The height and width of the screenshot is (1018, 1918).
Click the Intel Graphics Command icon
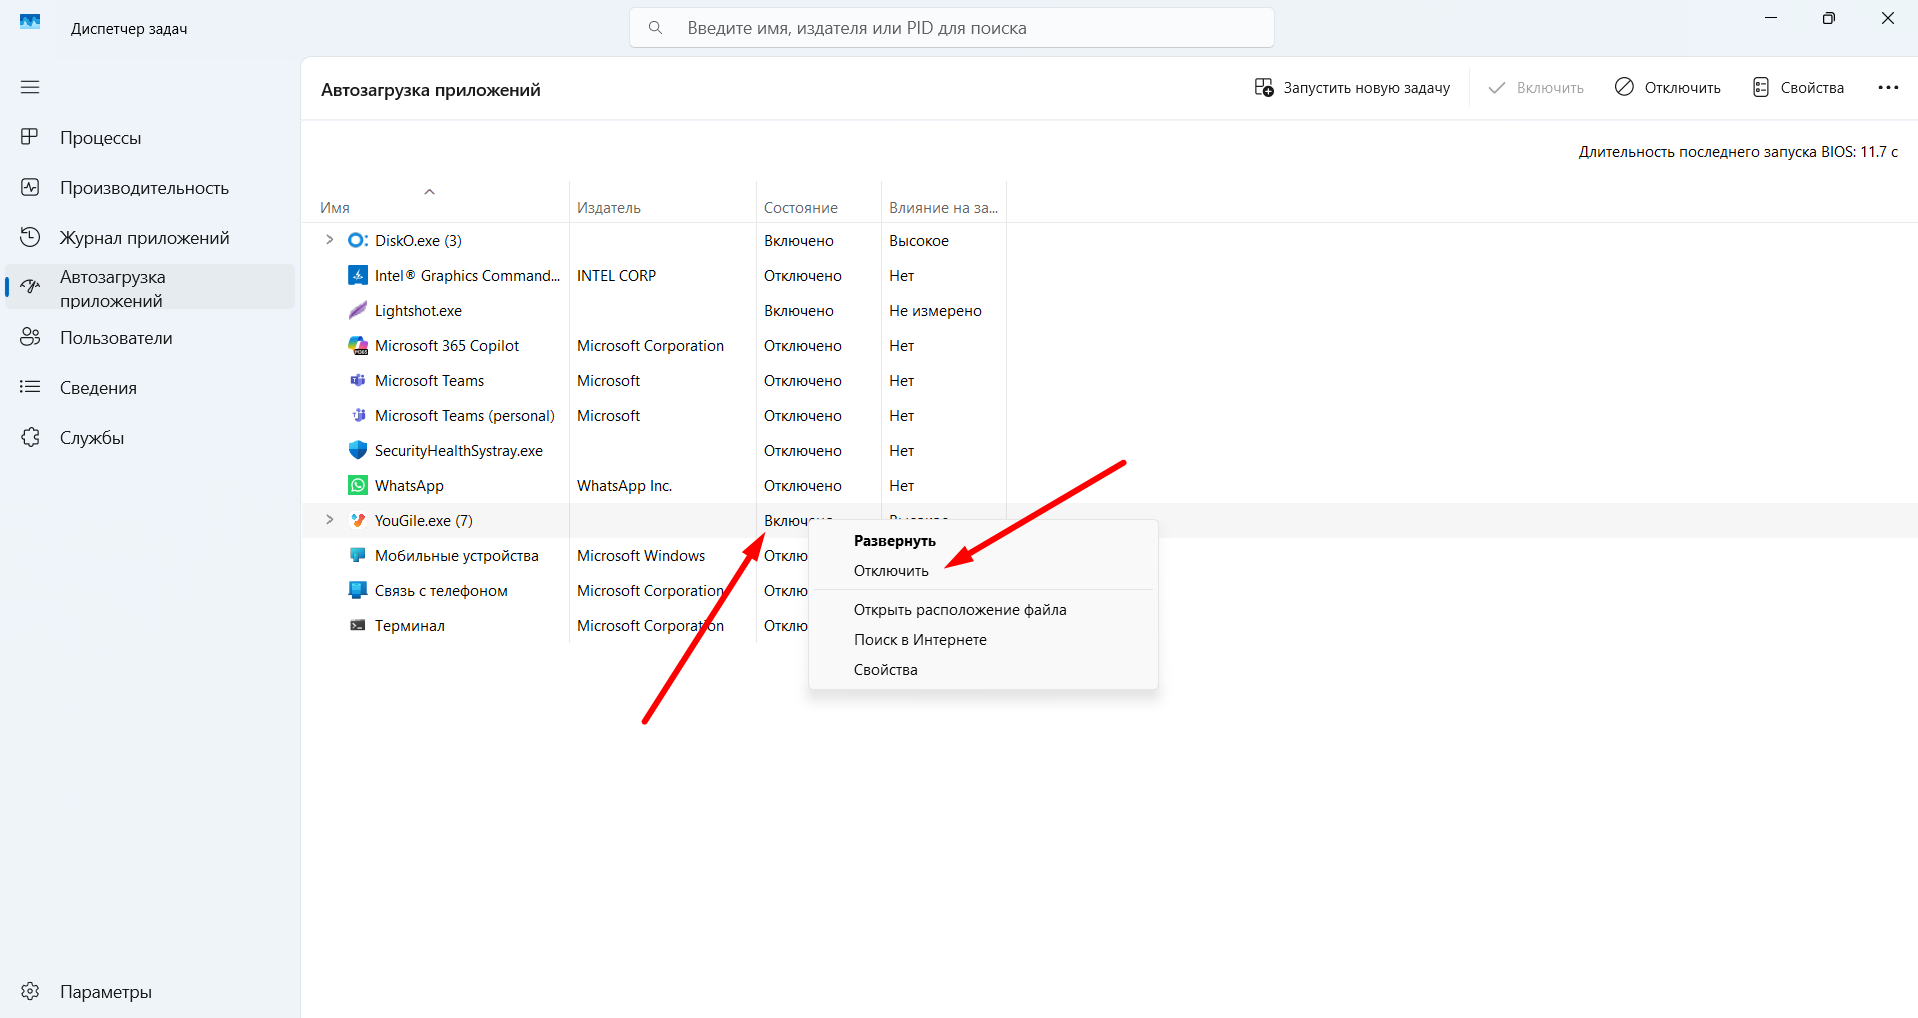coord(357,275)
